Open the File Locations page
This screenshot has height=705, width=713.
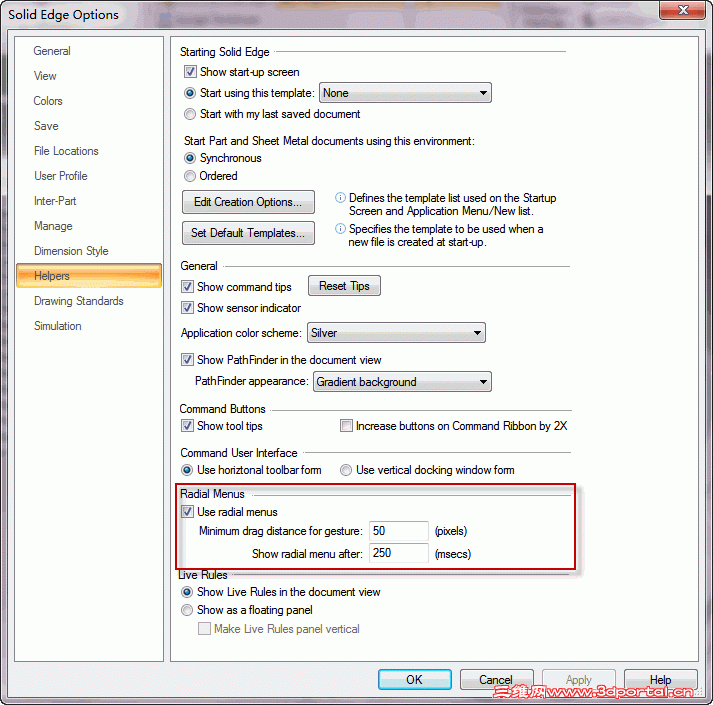point(66,151)
